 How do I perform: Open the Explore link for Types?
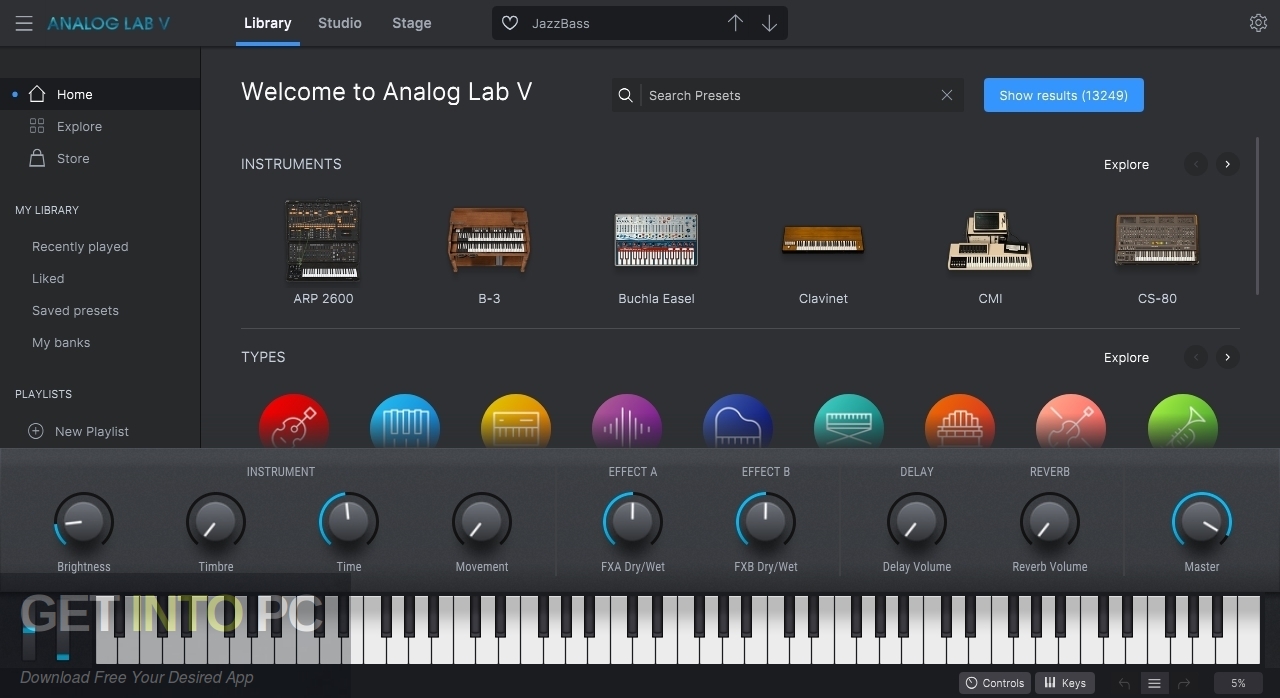coord(1126,357)
